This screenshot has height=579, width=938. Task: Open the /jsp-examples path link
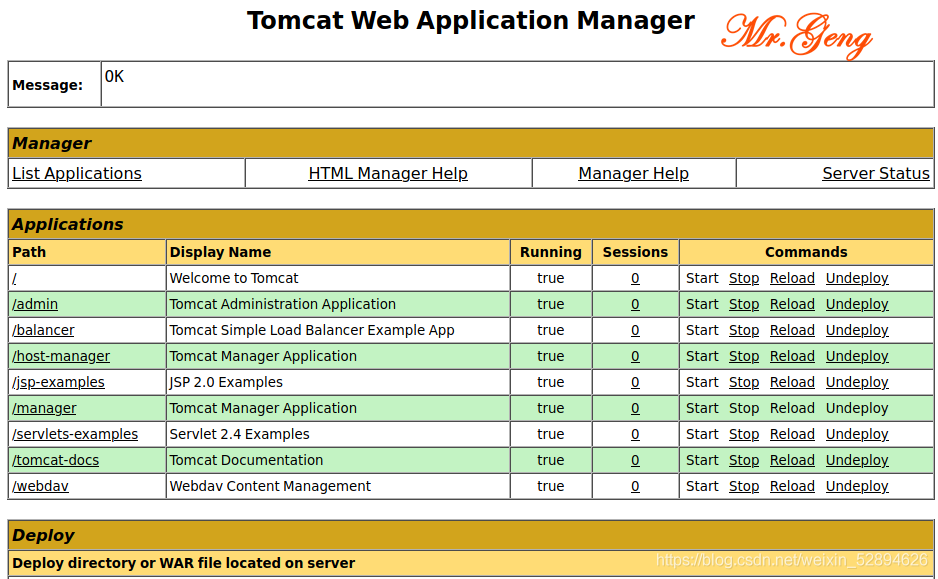point(58,382)
